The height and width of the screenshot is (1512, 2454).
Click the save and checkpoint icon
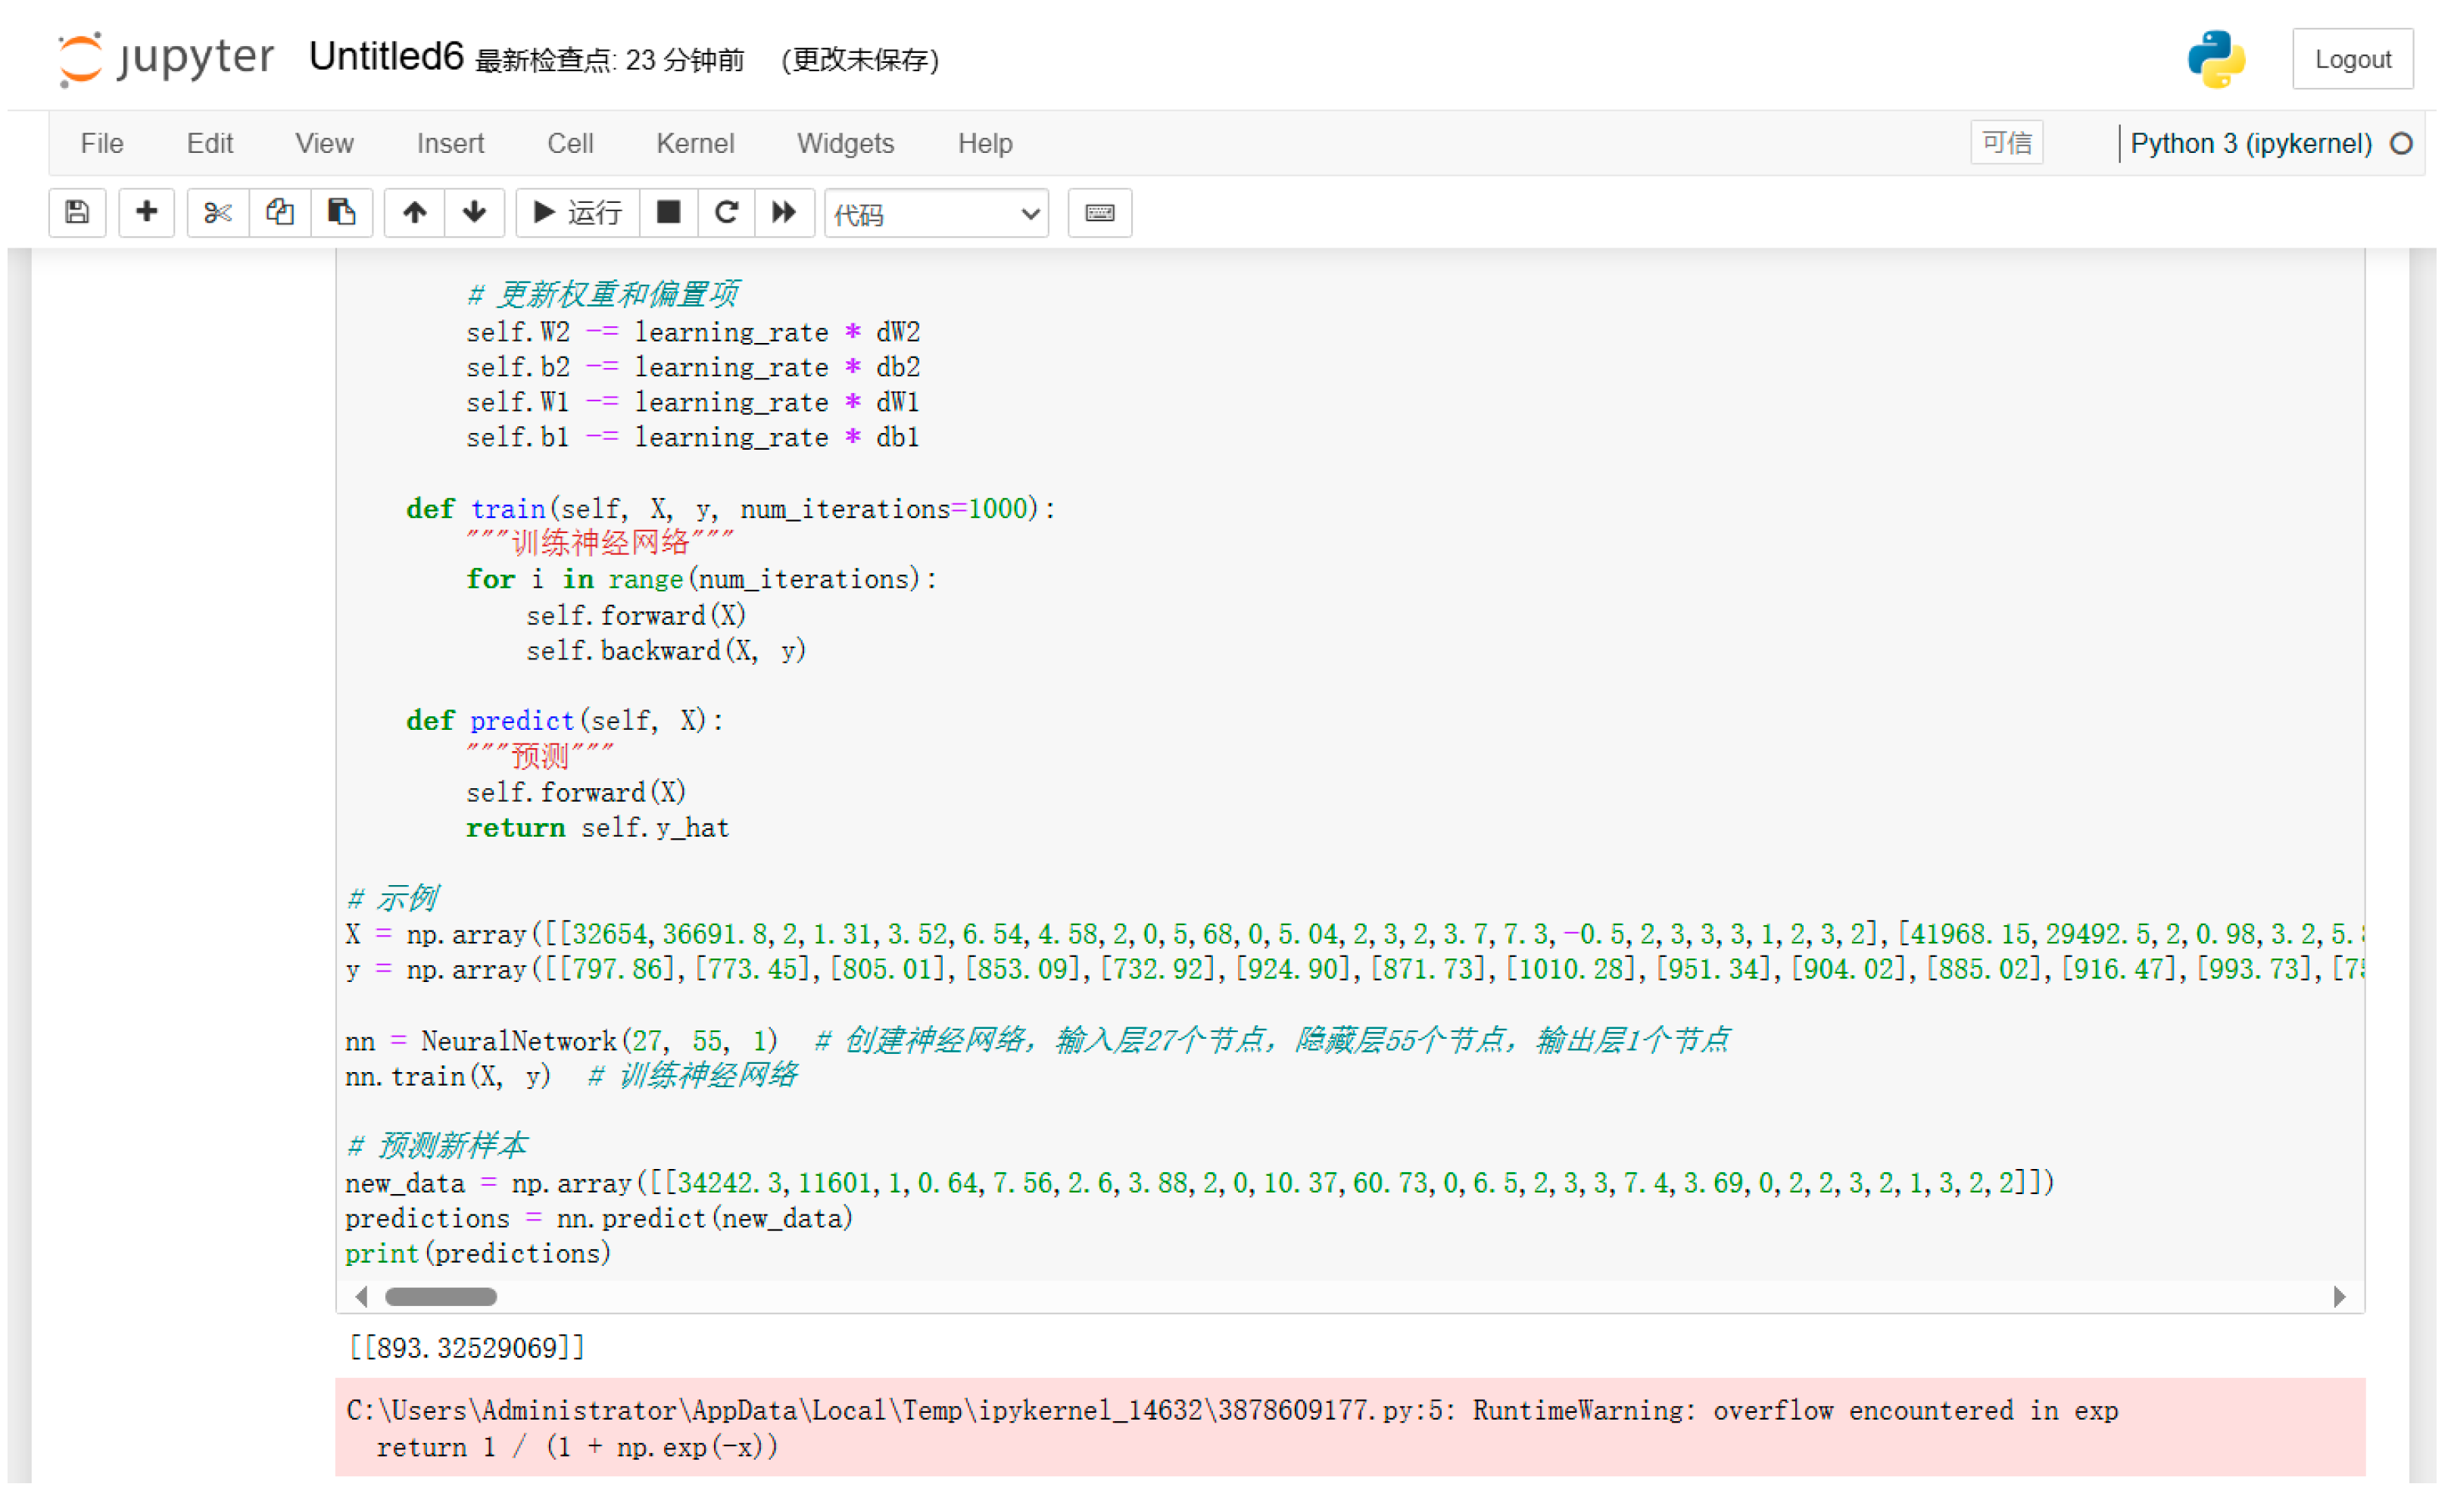pyautogui.click(x=77, y=212)
